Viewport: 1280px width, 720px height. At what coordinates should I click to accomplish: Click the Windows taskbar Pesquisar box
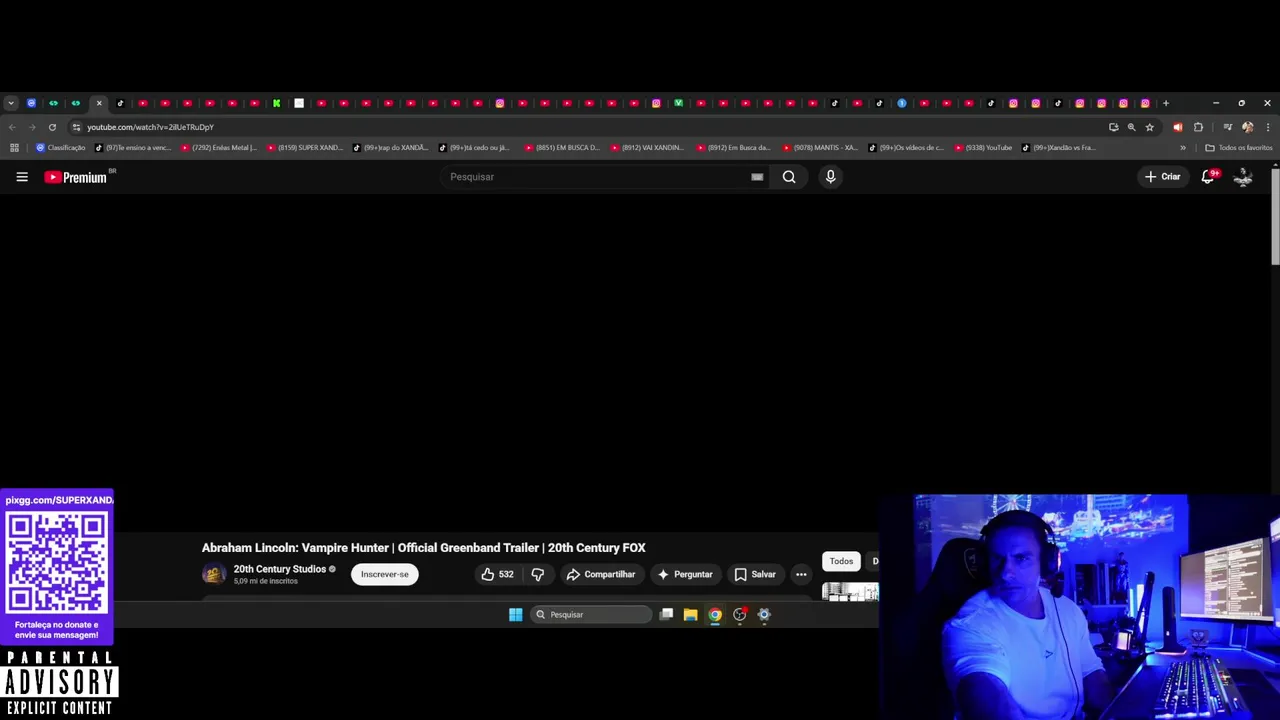pos(591,615)
